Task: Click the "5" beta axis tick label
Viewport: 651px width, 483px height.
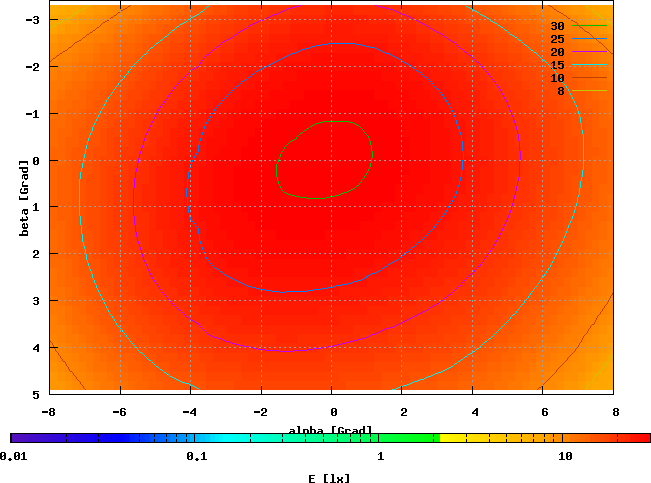Action: point(36,395)
